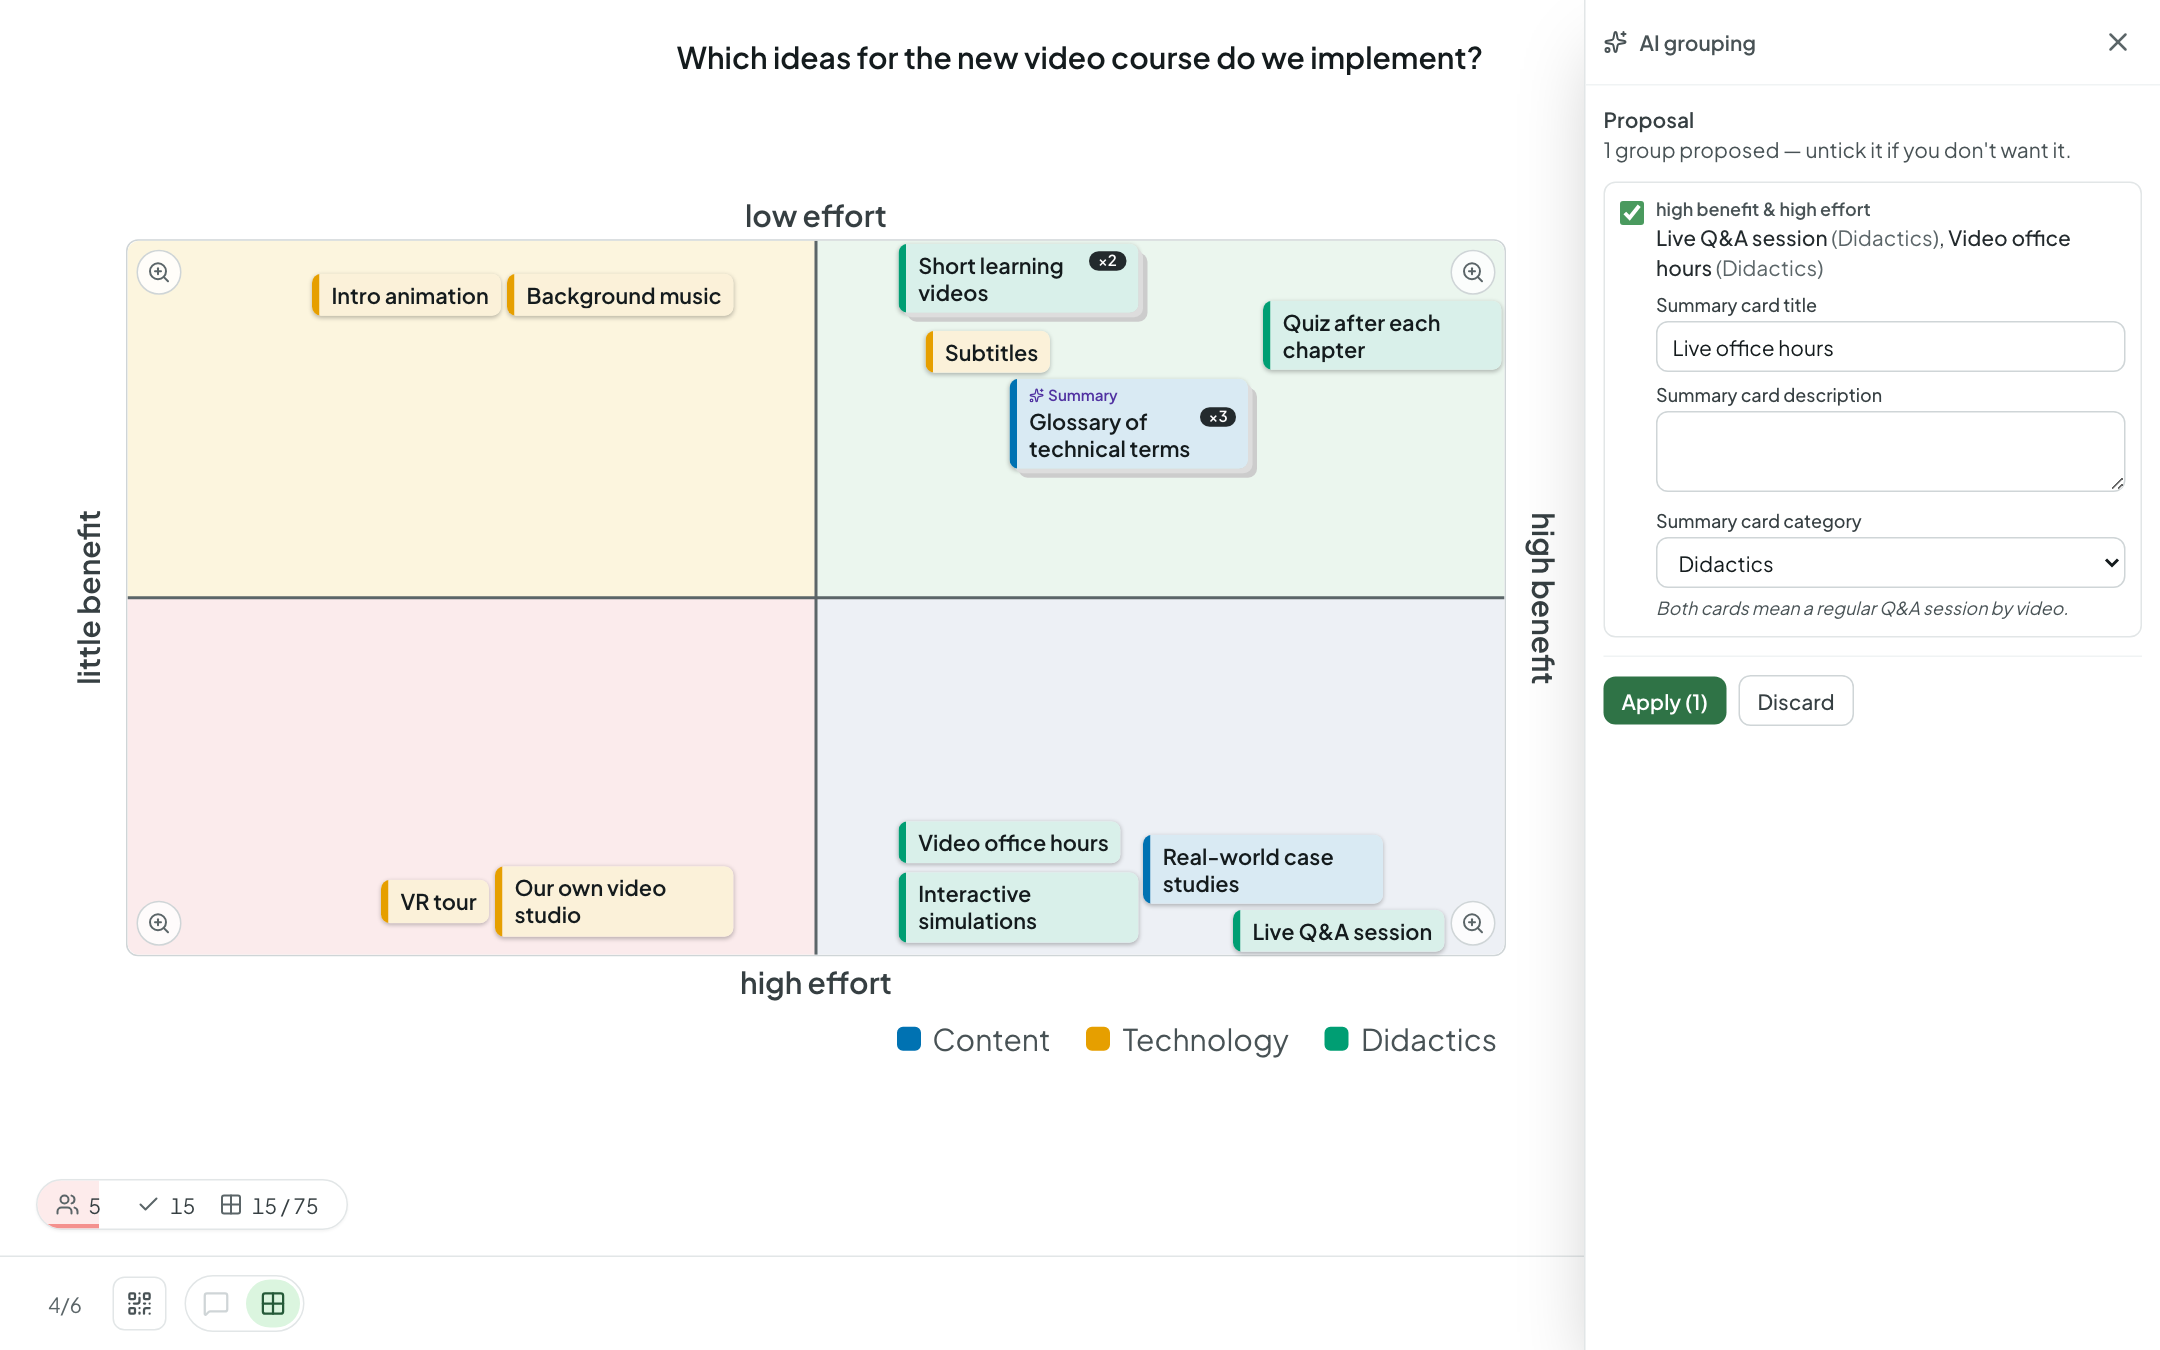Viewport: 2160px width, 1350px height.
Task: Open the Summary card category dropdown
Action: click(x=1890, y=563)
